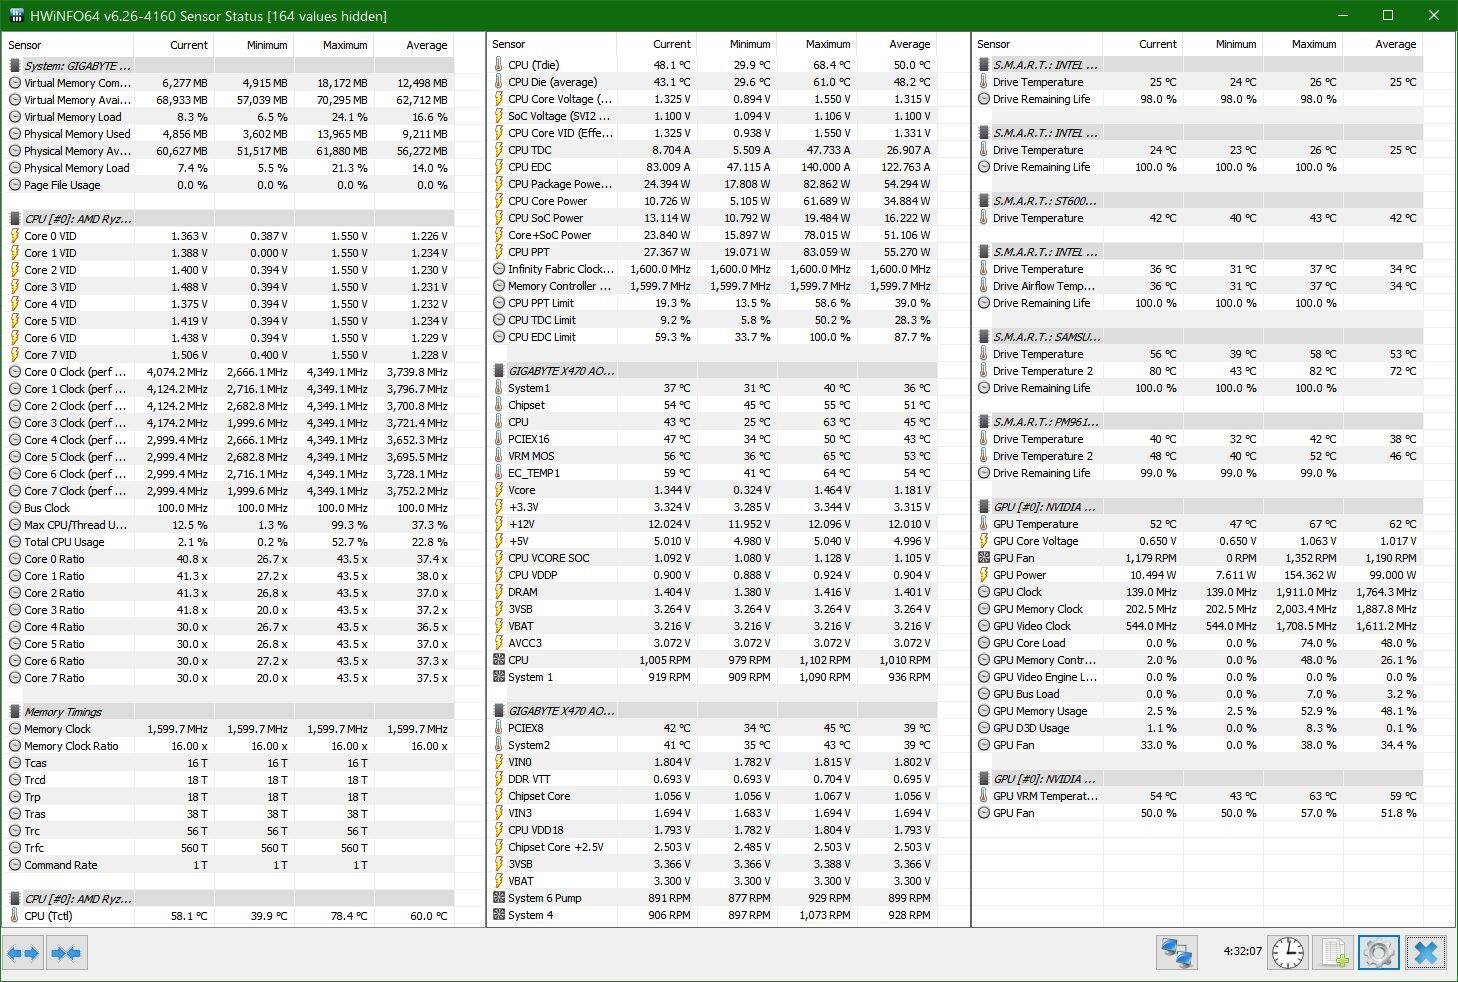Select the Chipset Core +2.5V row

point(713,847)
